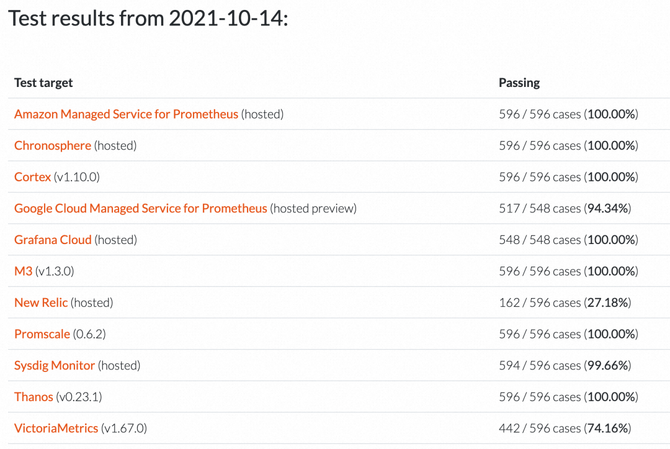Open the Promscale link
The image size is (670, 449).
(x=42, y=334)
